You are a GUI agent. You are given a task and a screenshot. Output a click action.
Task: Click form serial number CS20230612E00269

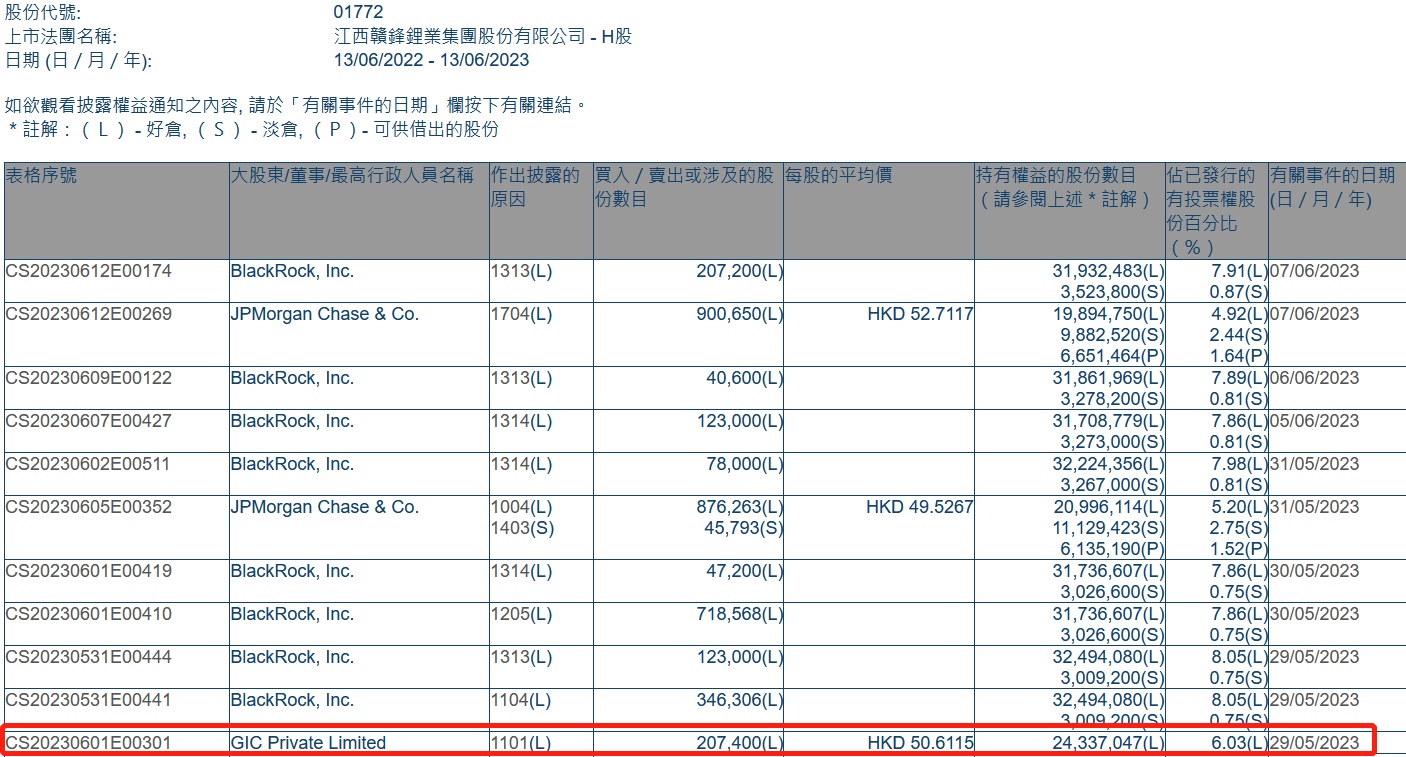point(89,314)
